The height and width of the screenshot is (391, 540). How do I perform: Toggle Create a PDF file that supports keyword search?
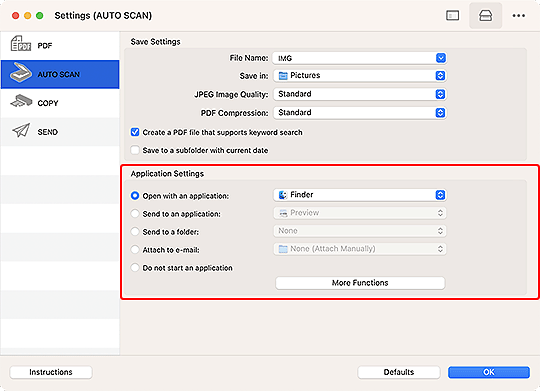tap(135, 132)
